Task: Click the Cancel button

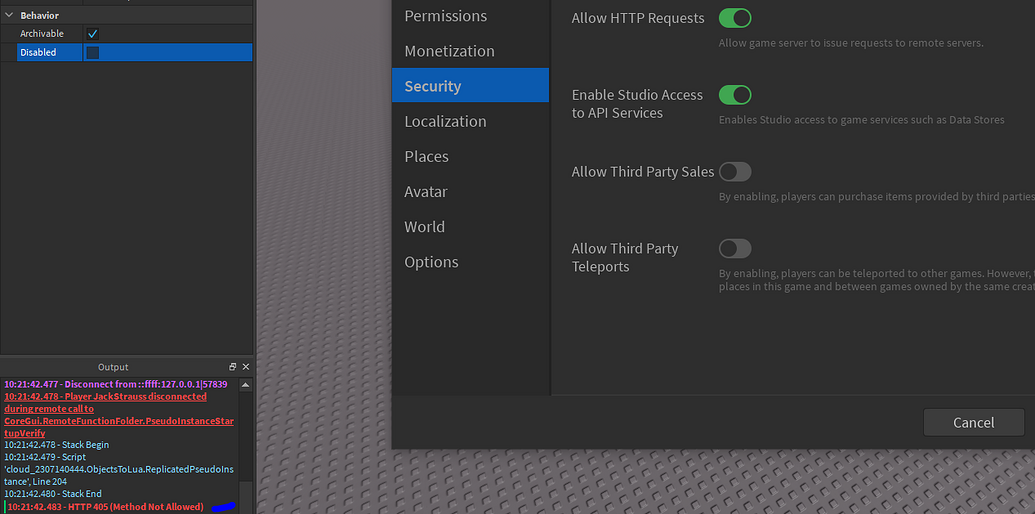Action: [974, 422]
